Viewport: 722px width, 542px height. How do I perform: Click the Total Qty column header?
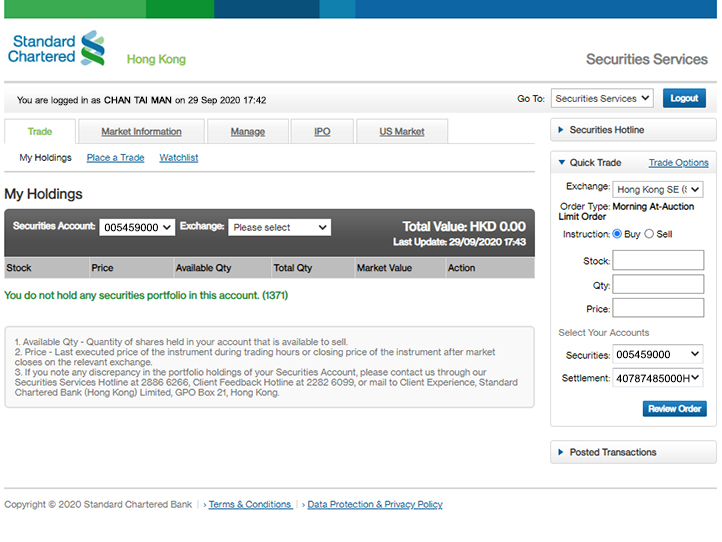313,268
